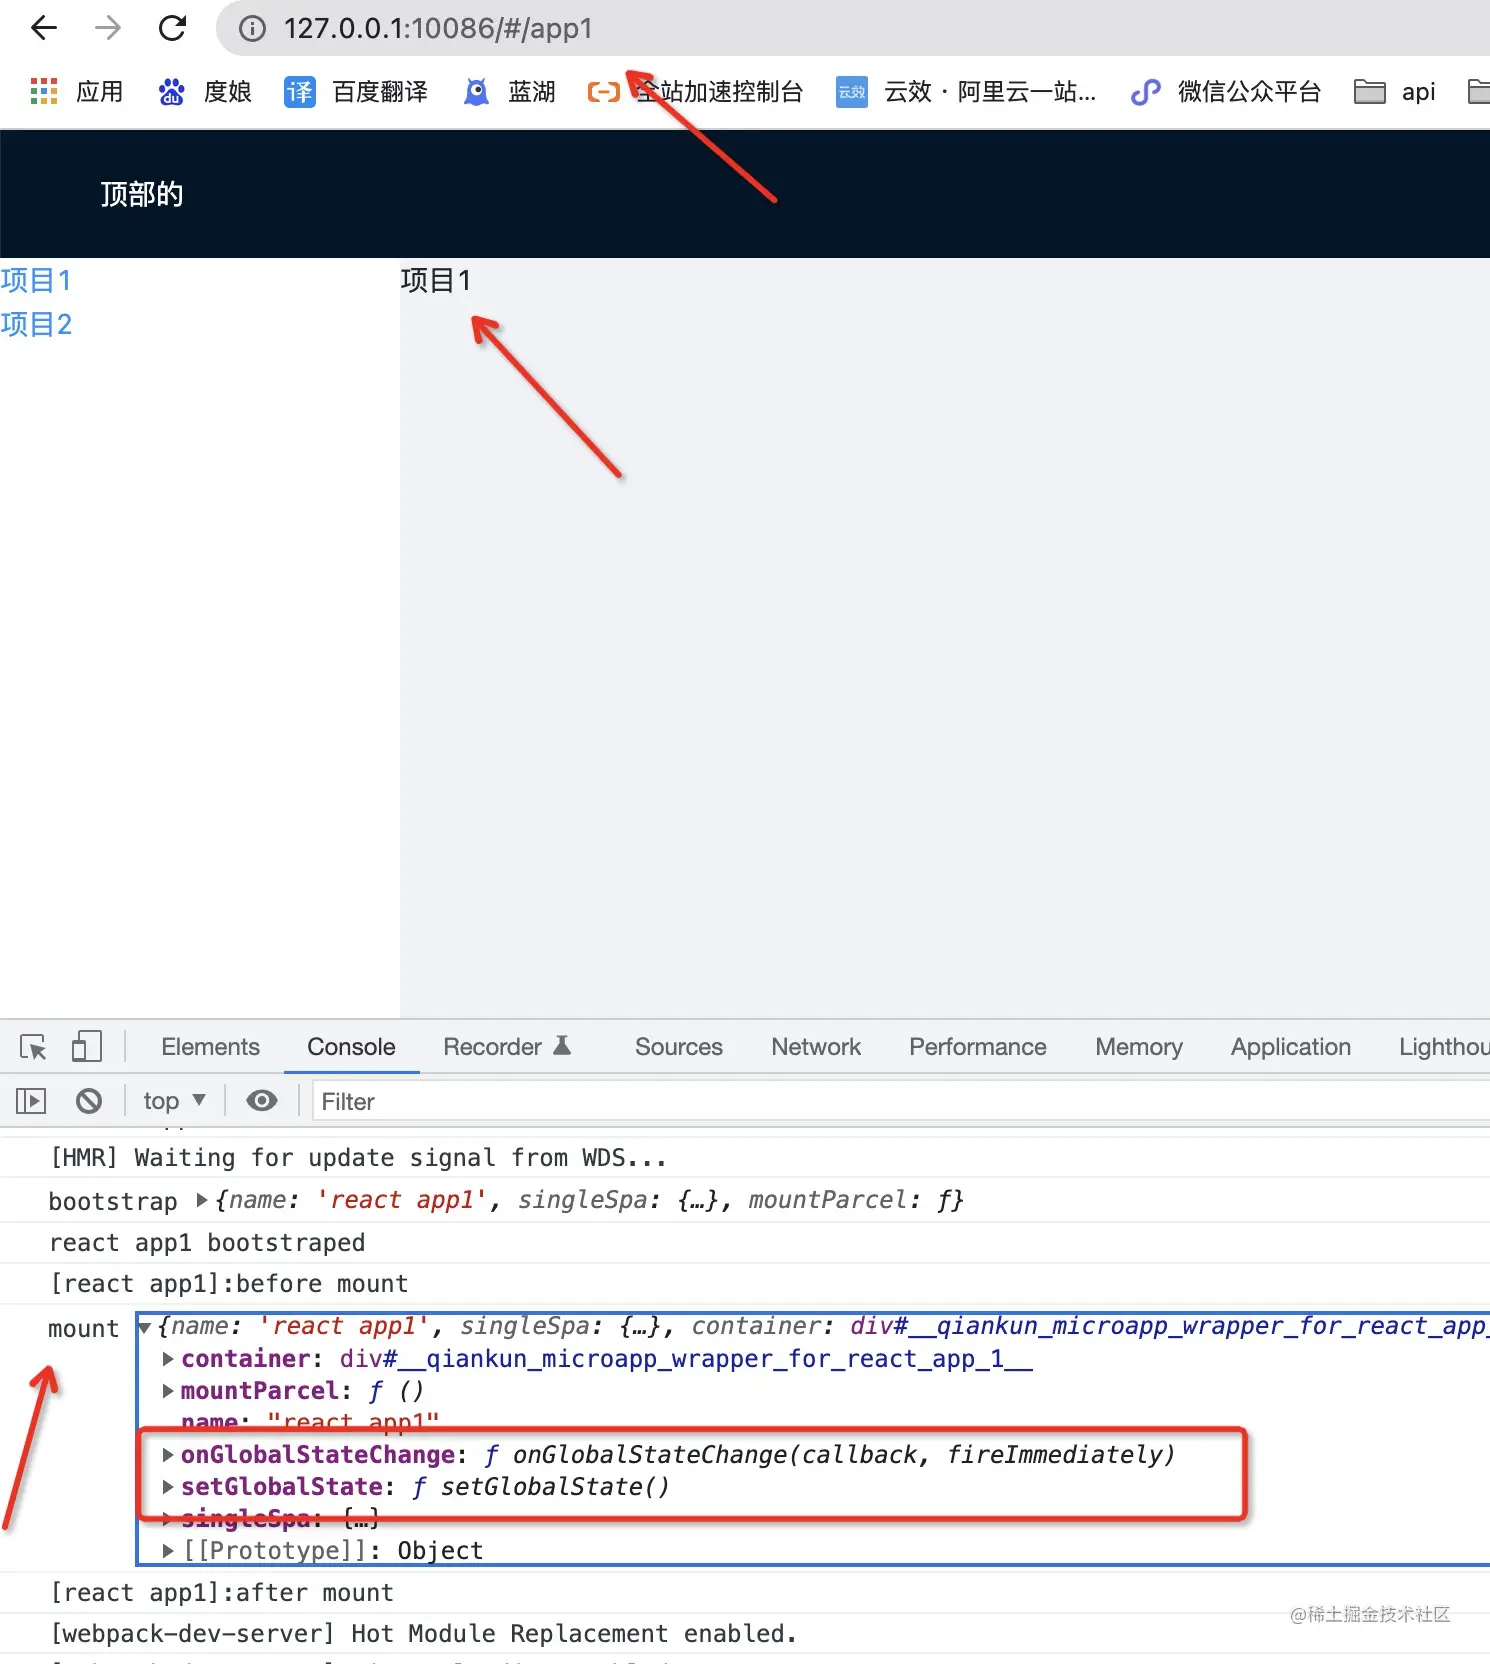The height and width of the screenshot is (1664, 1490).
Task: Expand the setGlobalState function
Action: [x=168, y=1487]
